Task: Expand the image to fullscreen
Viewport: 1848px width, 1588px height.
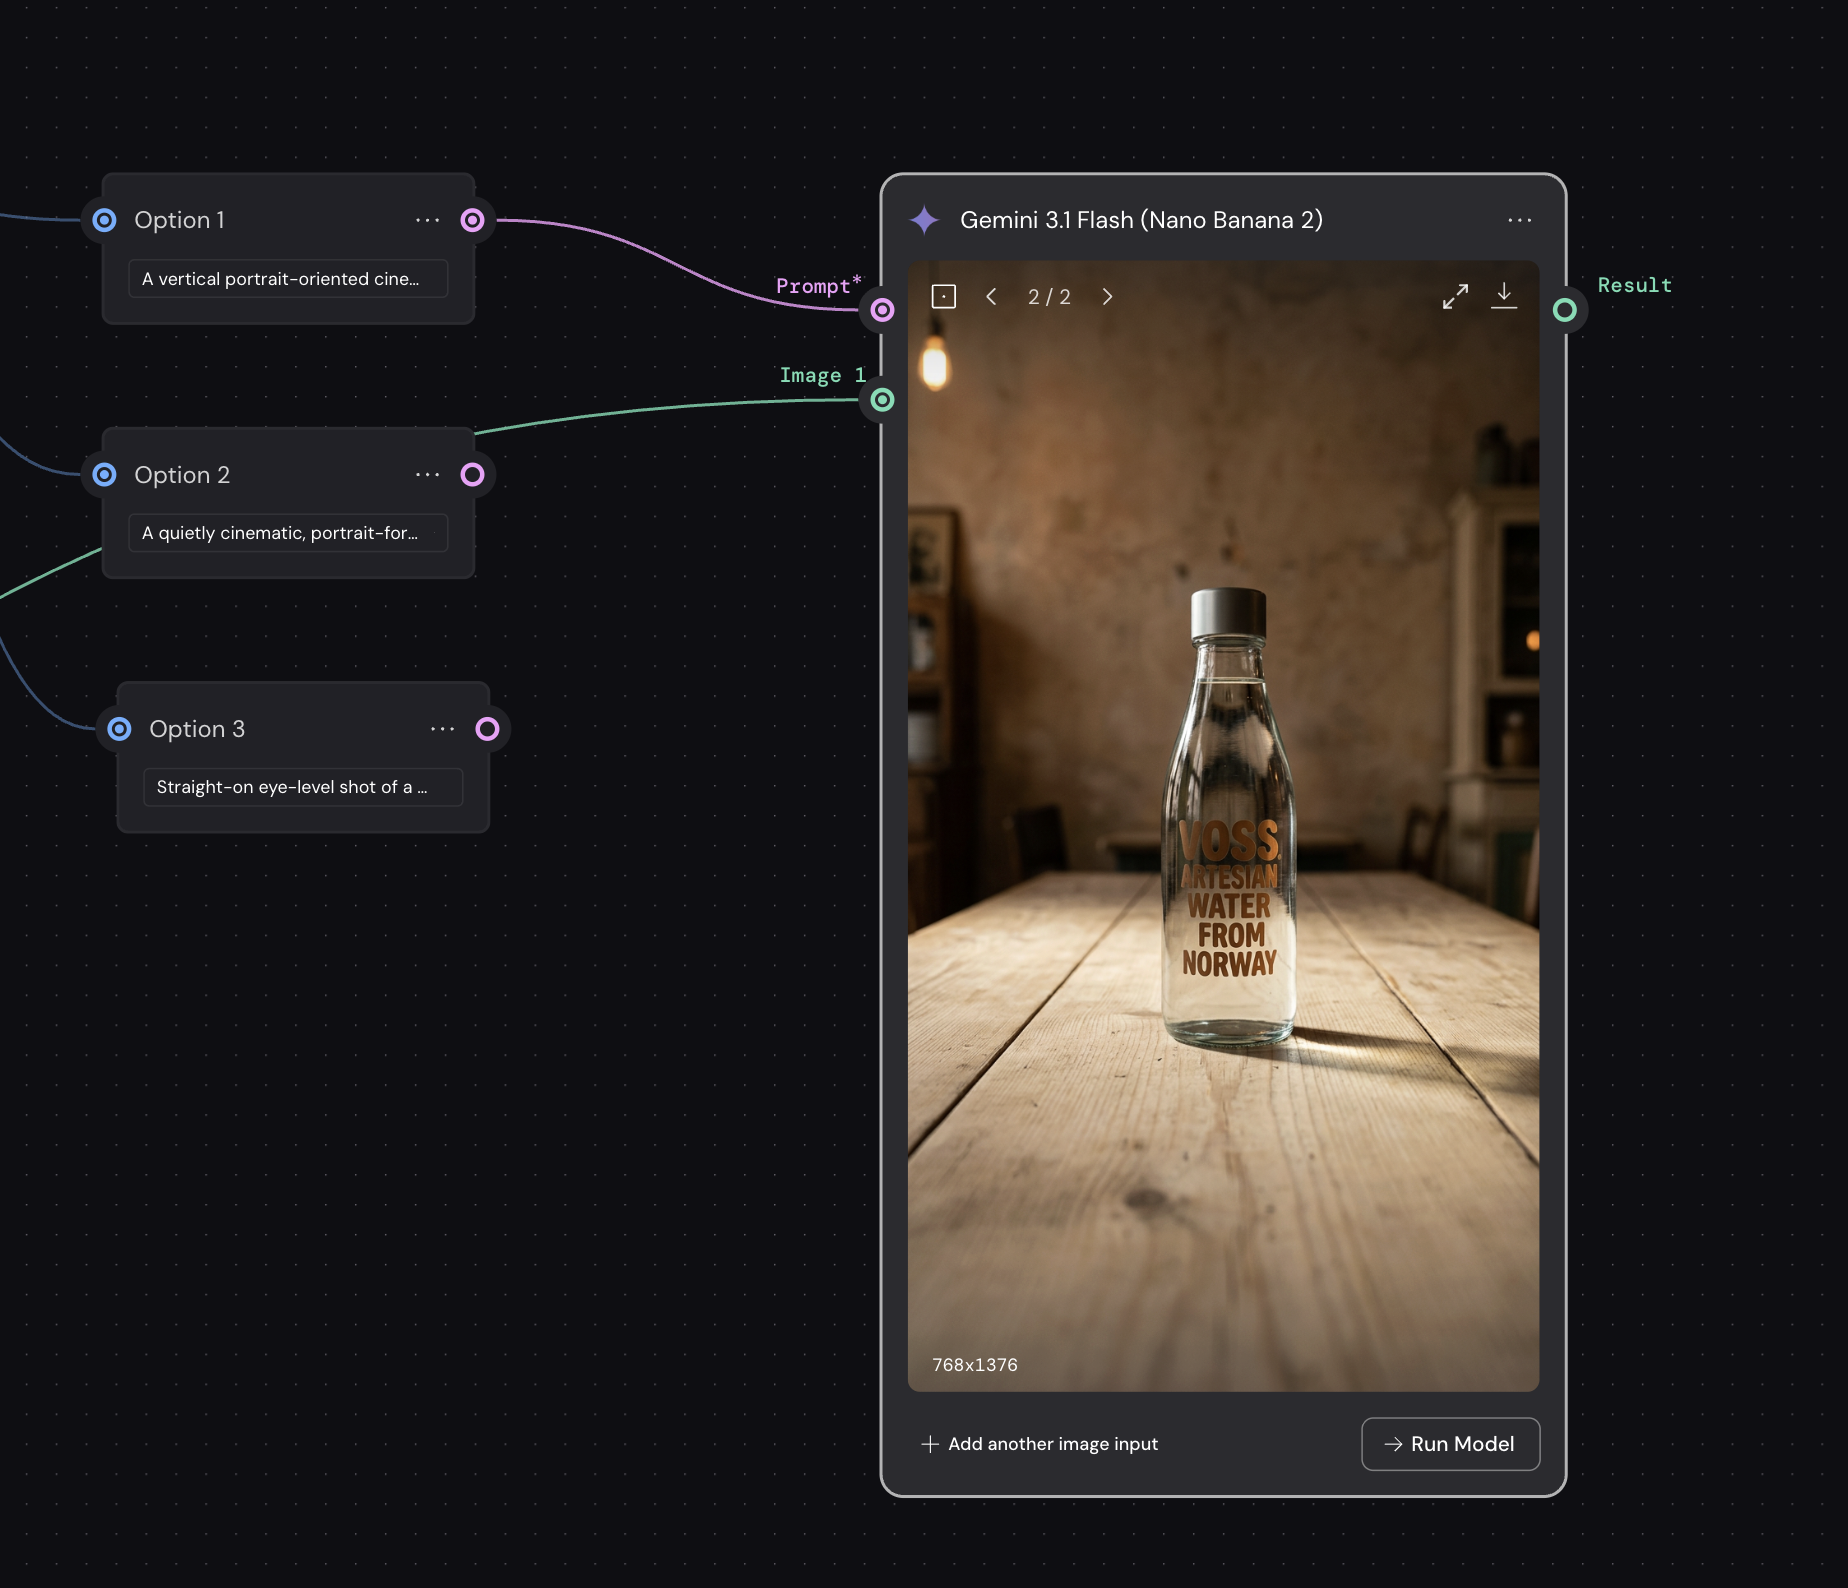Action: click(1455, 297)
